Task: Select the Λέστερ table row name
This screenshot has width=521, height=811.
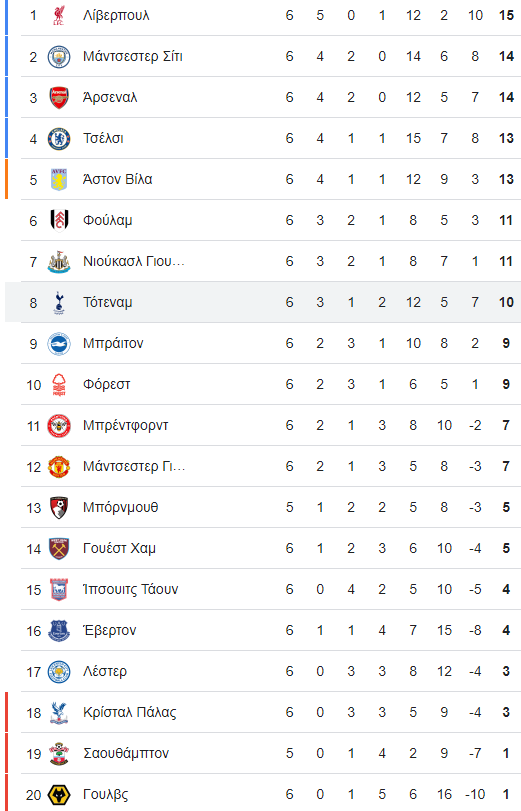Action: (105, 671)
